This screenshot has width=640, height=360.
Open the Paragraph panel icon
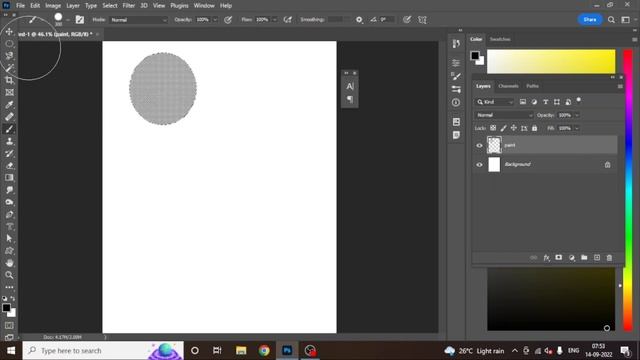coord(350,99)
